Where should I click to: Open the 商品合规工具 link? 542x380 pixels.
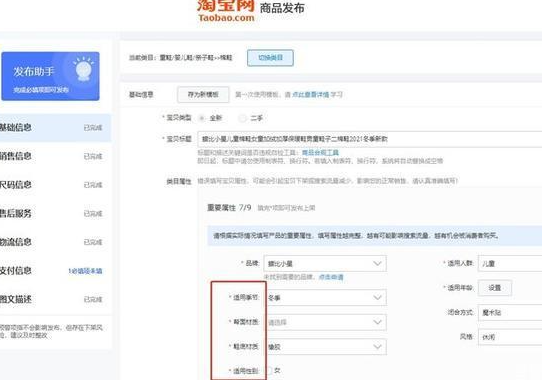pyautogui.click(x=320, y=152)
